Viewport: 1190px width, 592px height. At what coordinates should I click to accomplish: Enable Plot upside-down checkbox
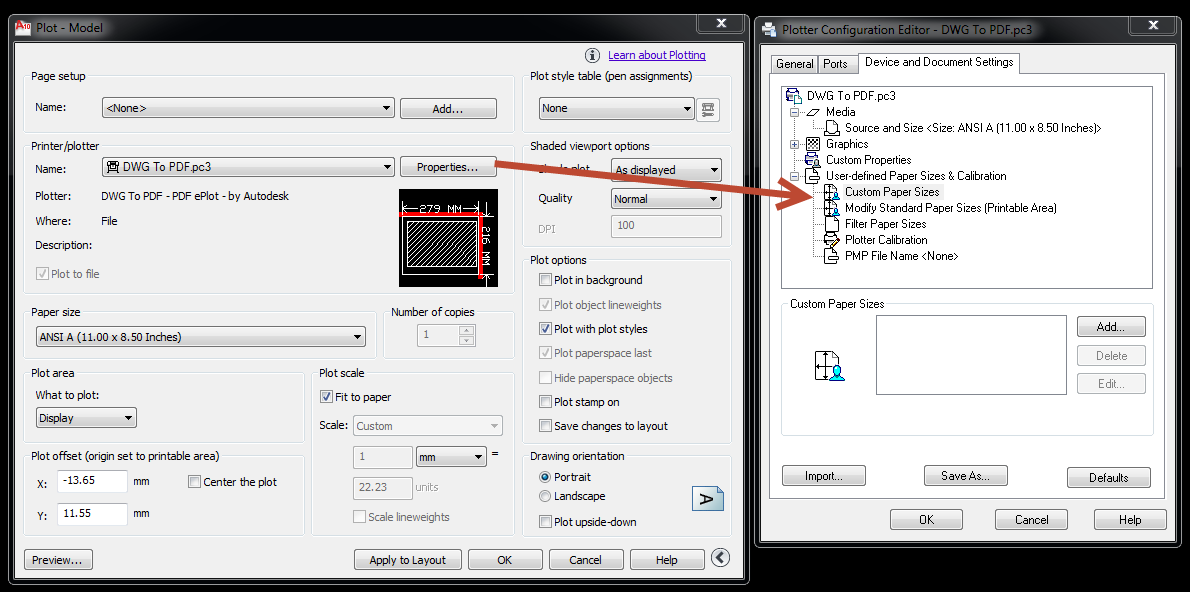545,521
